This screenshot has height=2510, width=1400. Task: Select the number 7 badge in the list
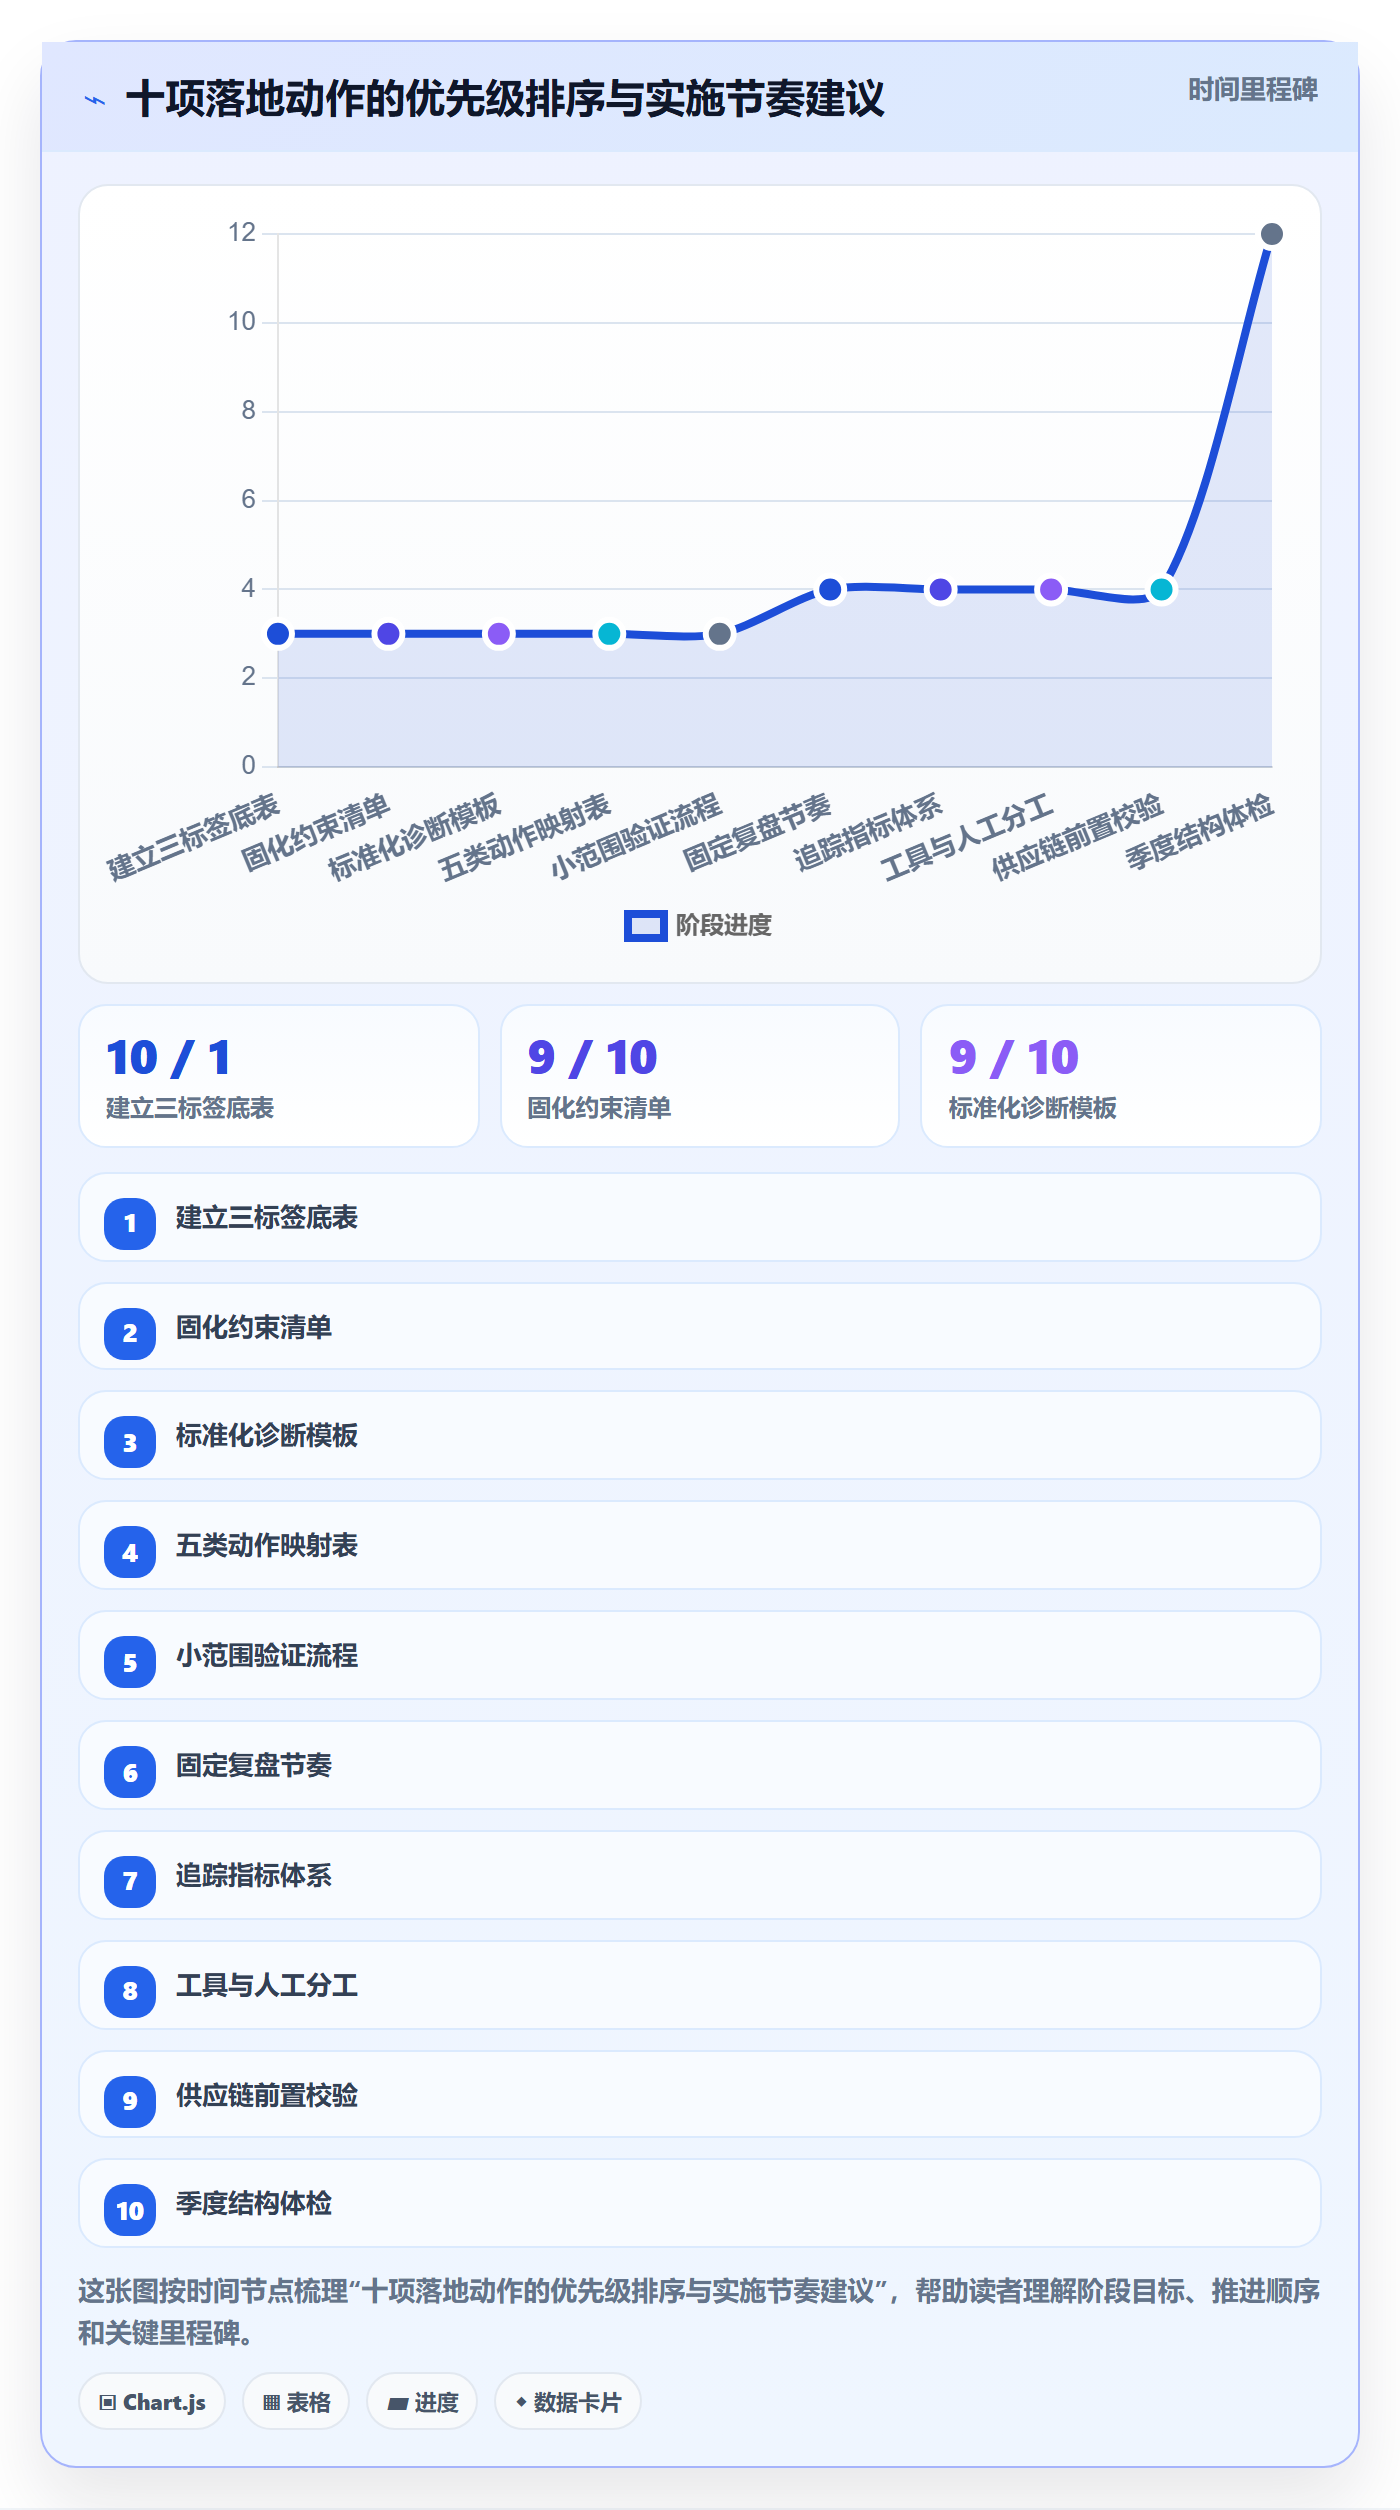pos(130,1881)
